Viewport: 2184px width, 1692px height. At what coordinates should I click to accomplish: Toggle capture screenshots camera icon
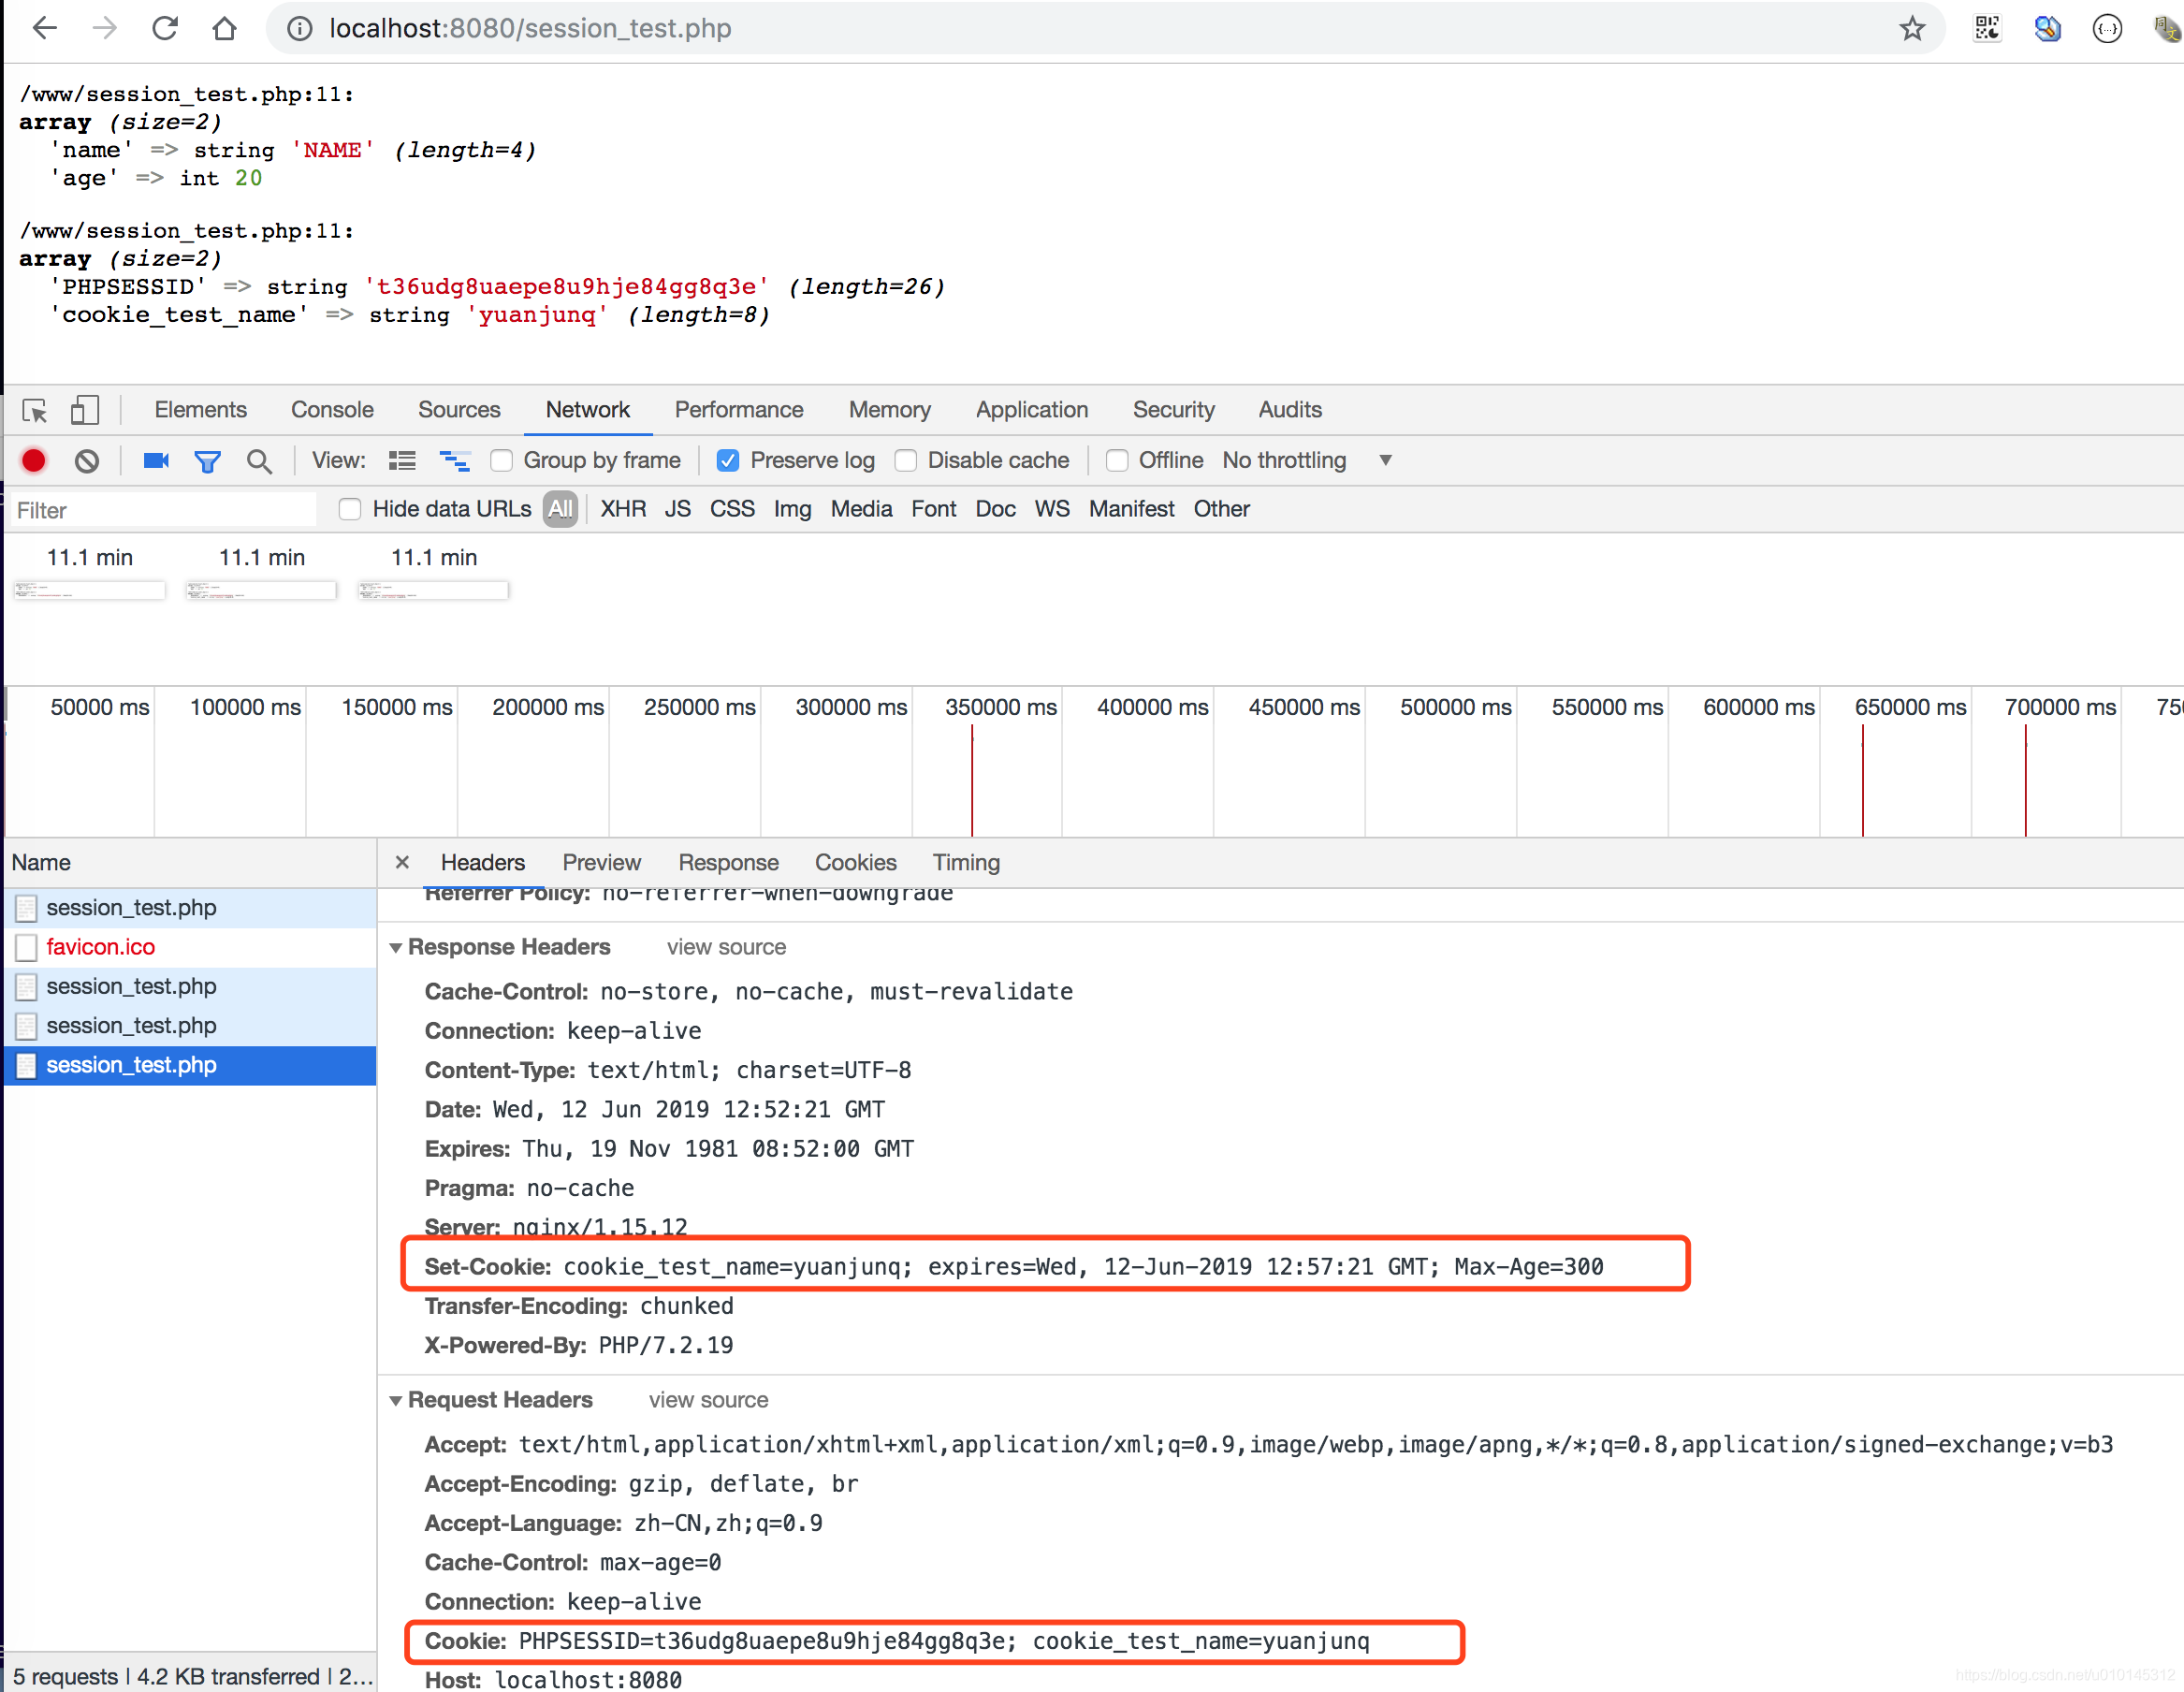pos(156,461)
